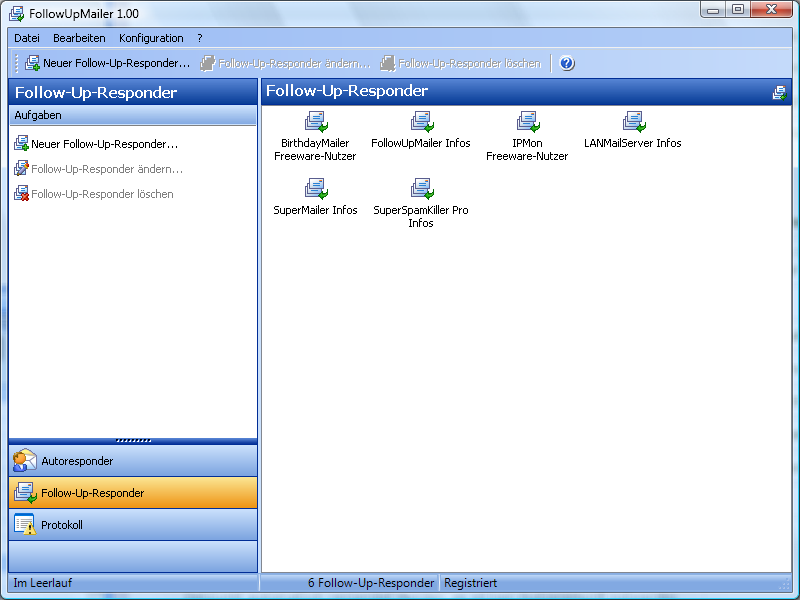Click toolbar button Neuer Follow-Up-Responder
This screenshot has height=600, width=800.
[x=108, y=63]
